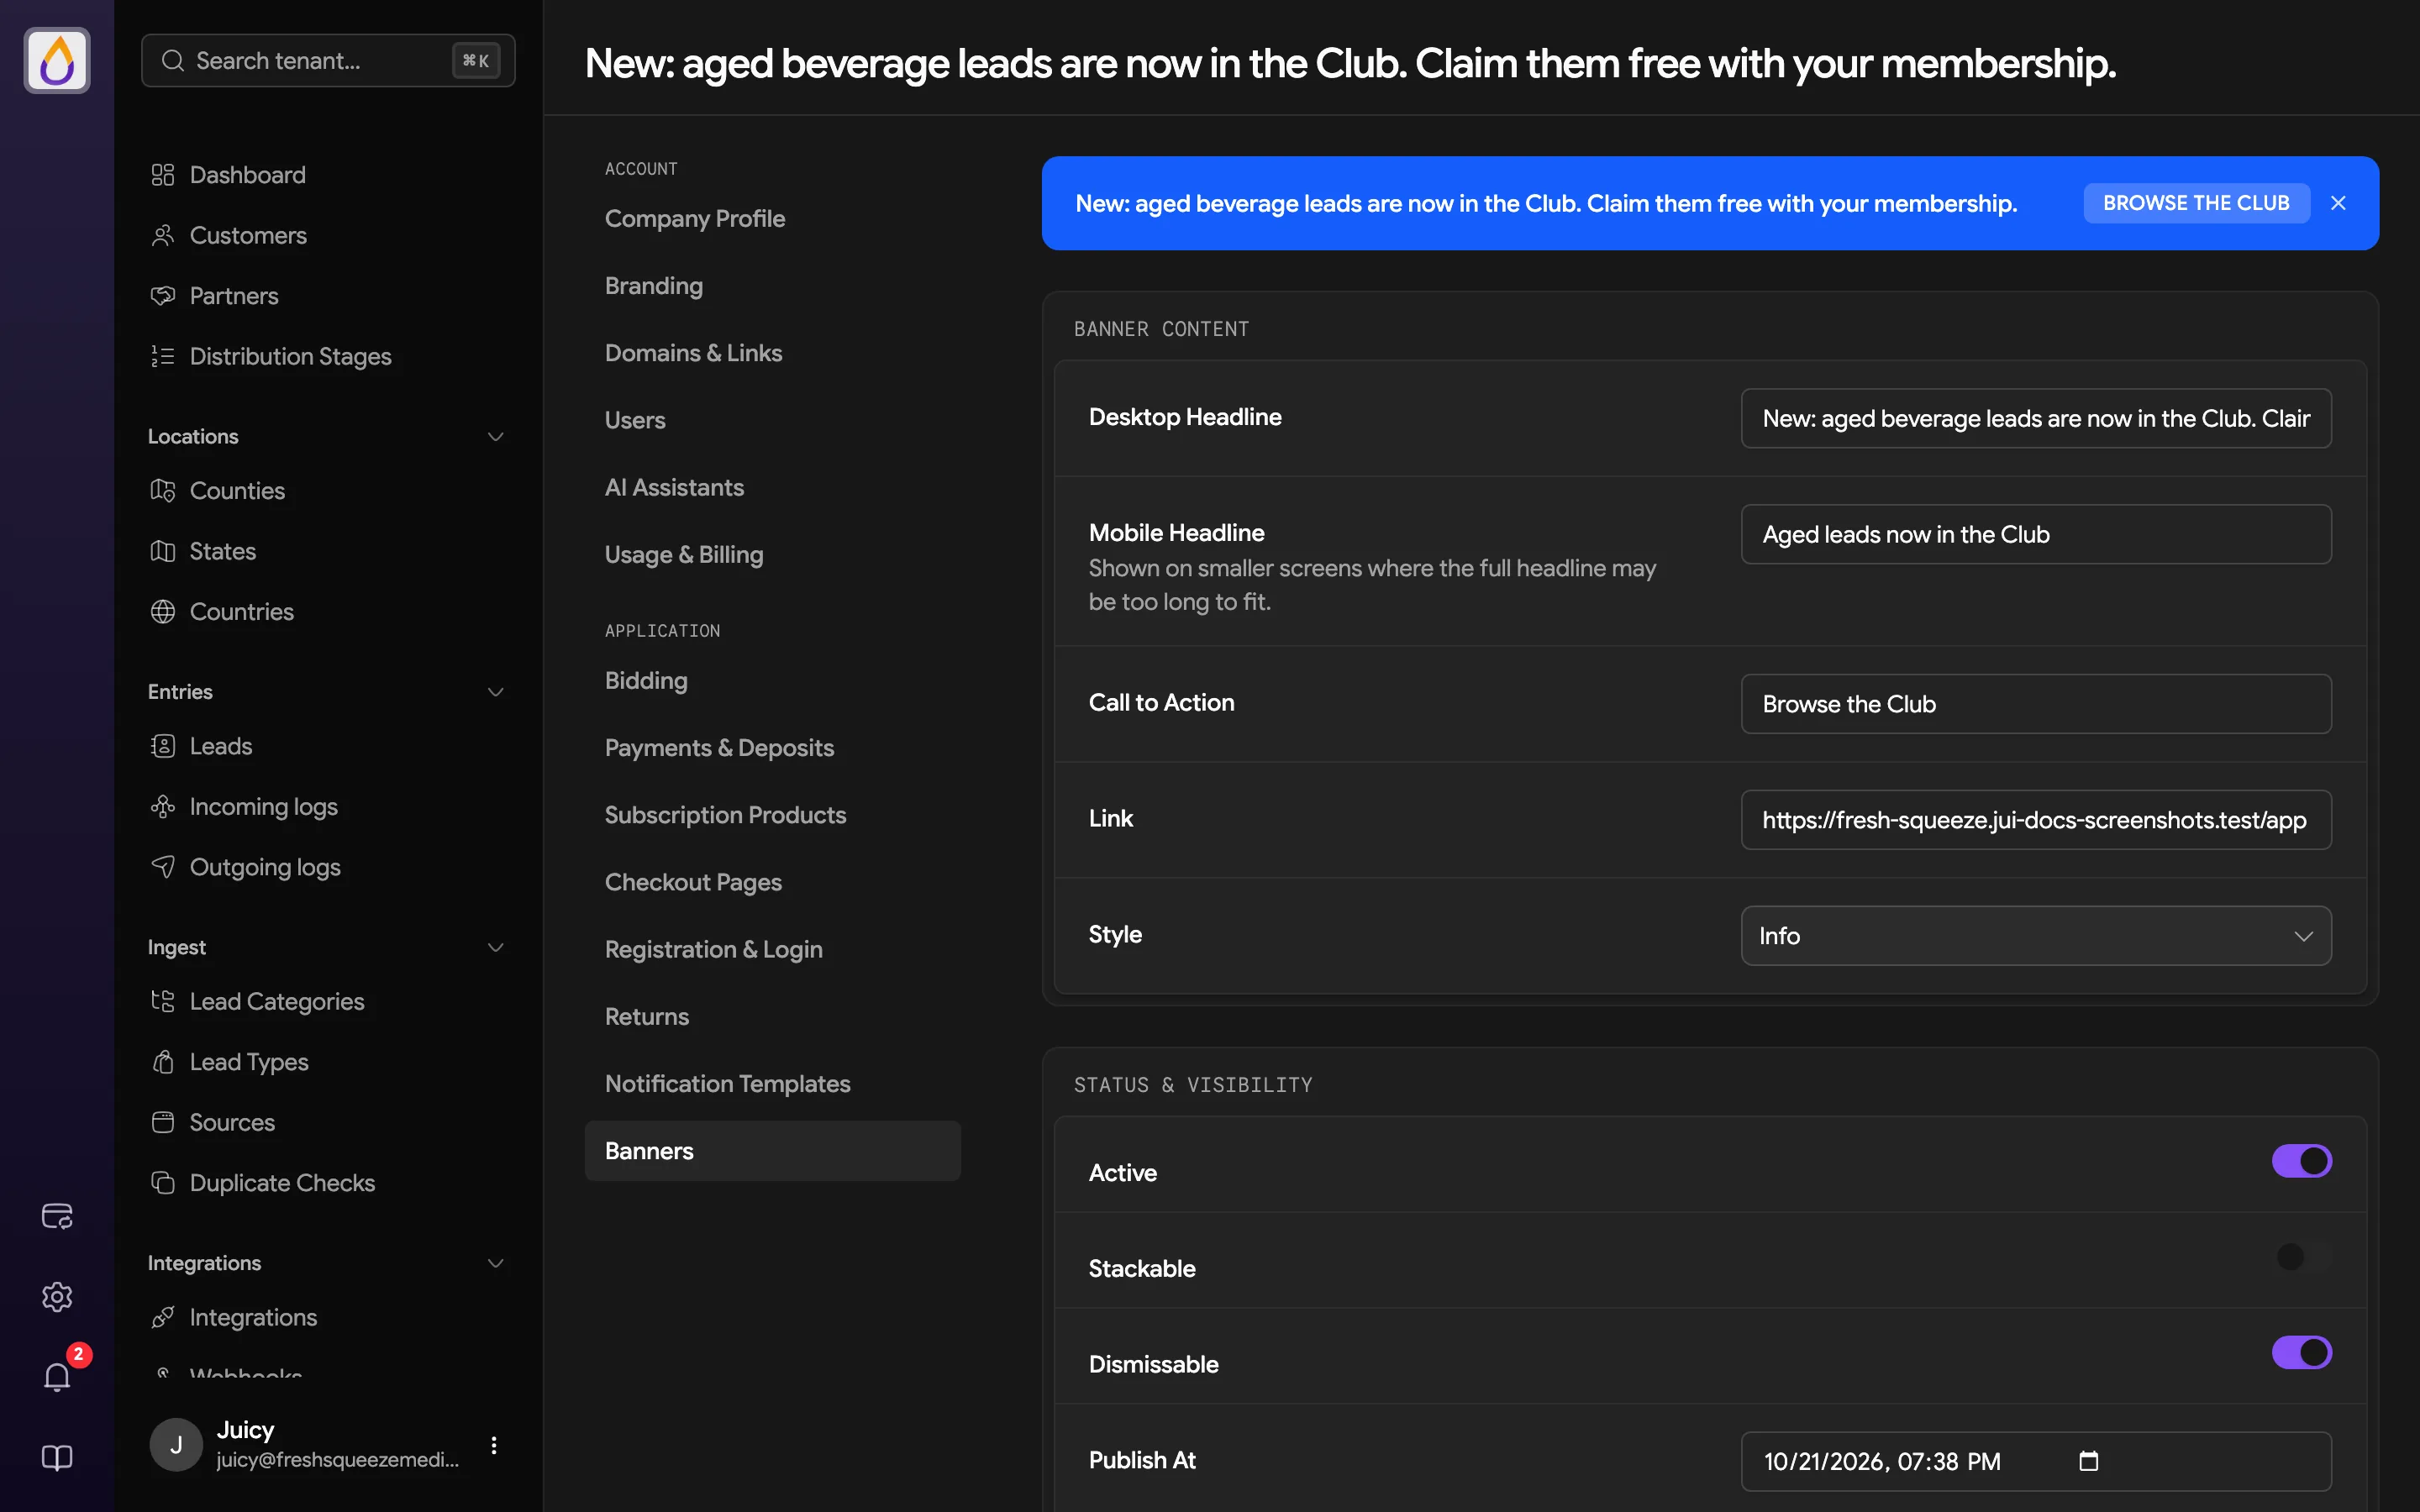The image size is (2420, 1512).
Task: Open the settings gear icon
Action: coord(57,1297)
